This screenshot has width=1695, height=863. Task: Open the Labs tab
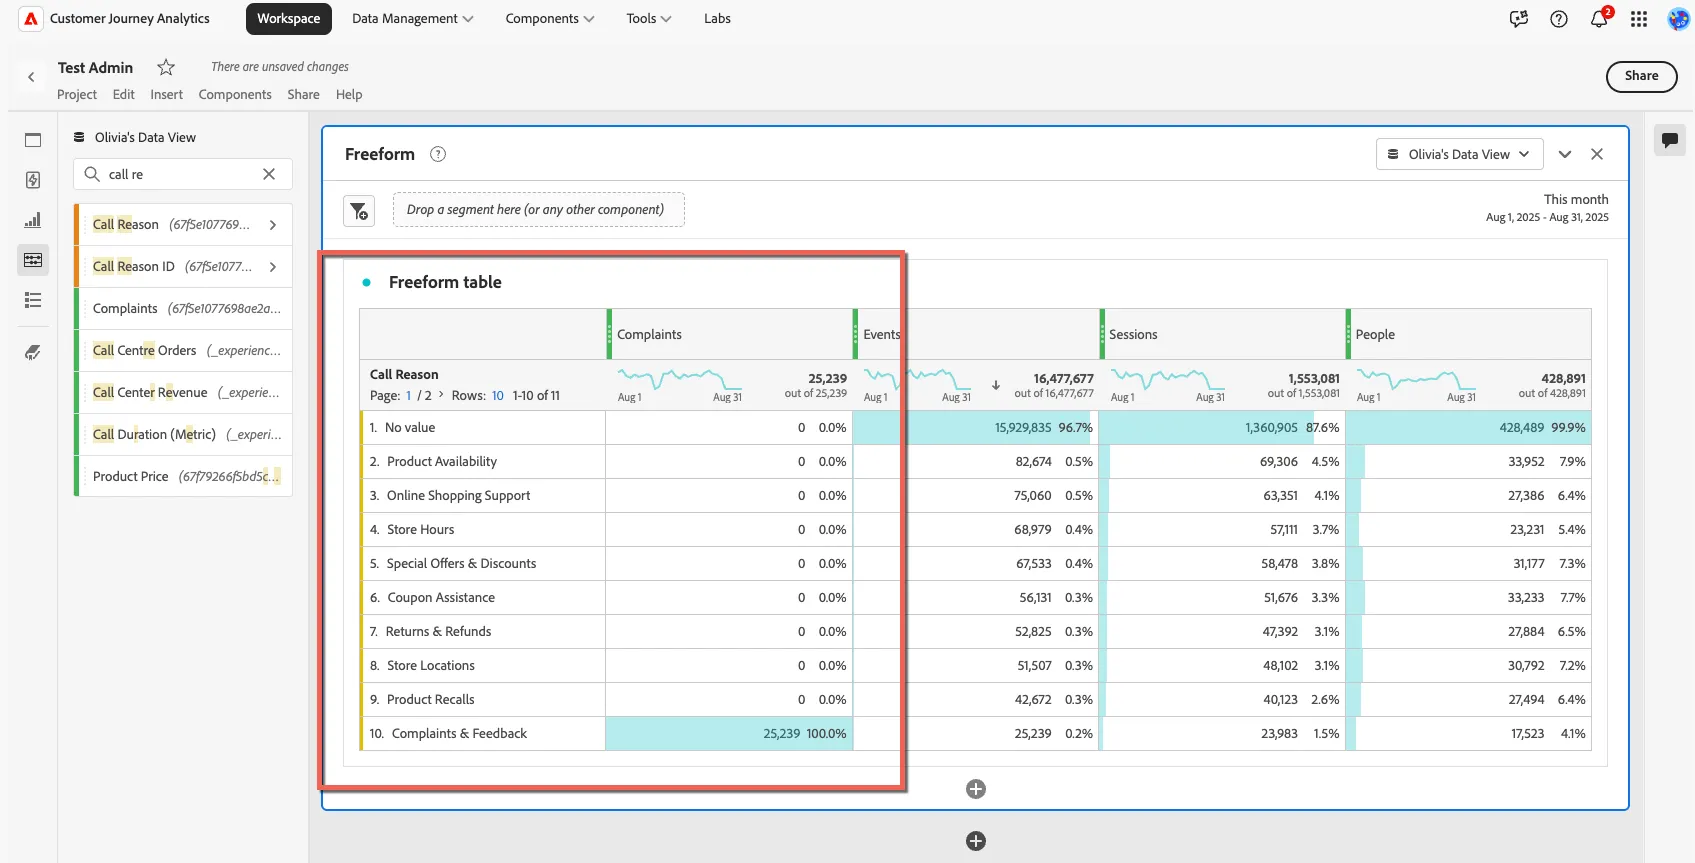tap(717, 19)
